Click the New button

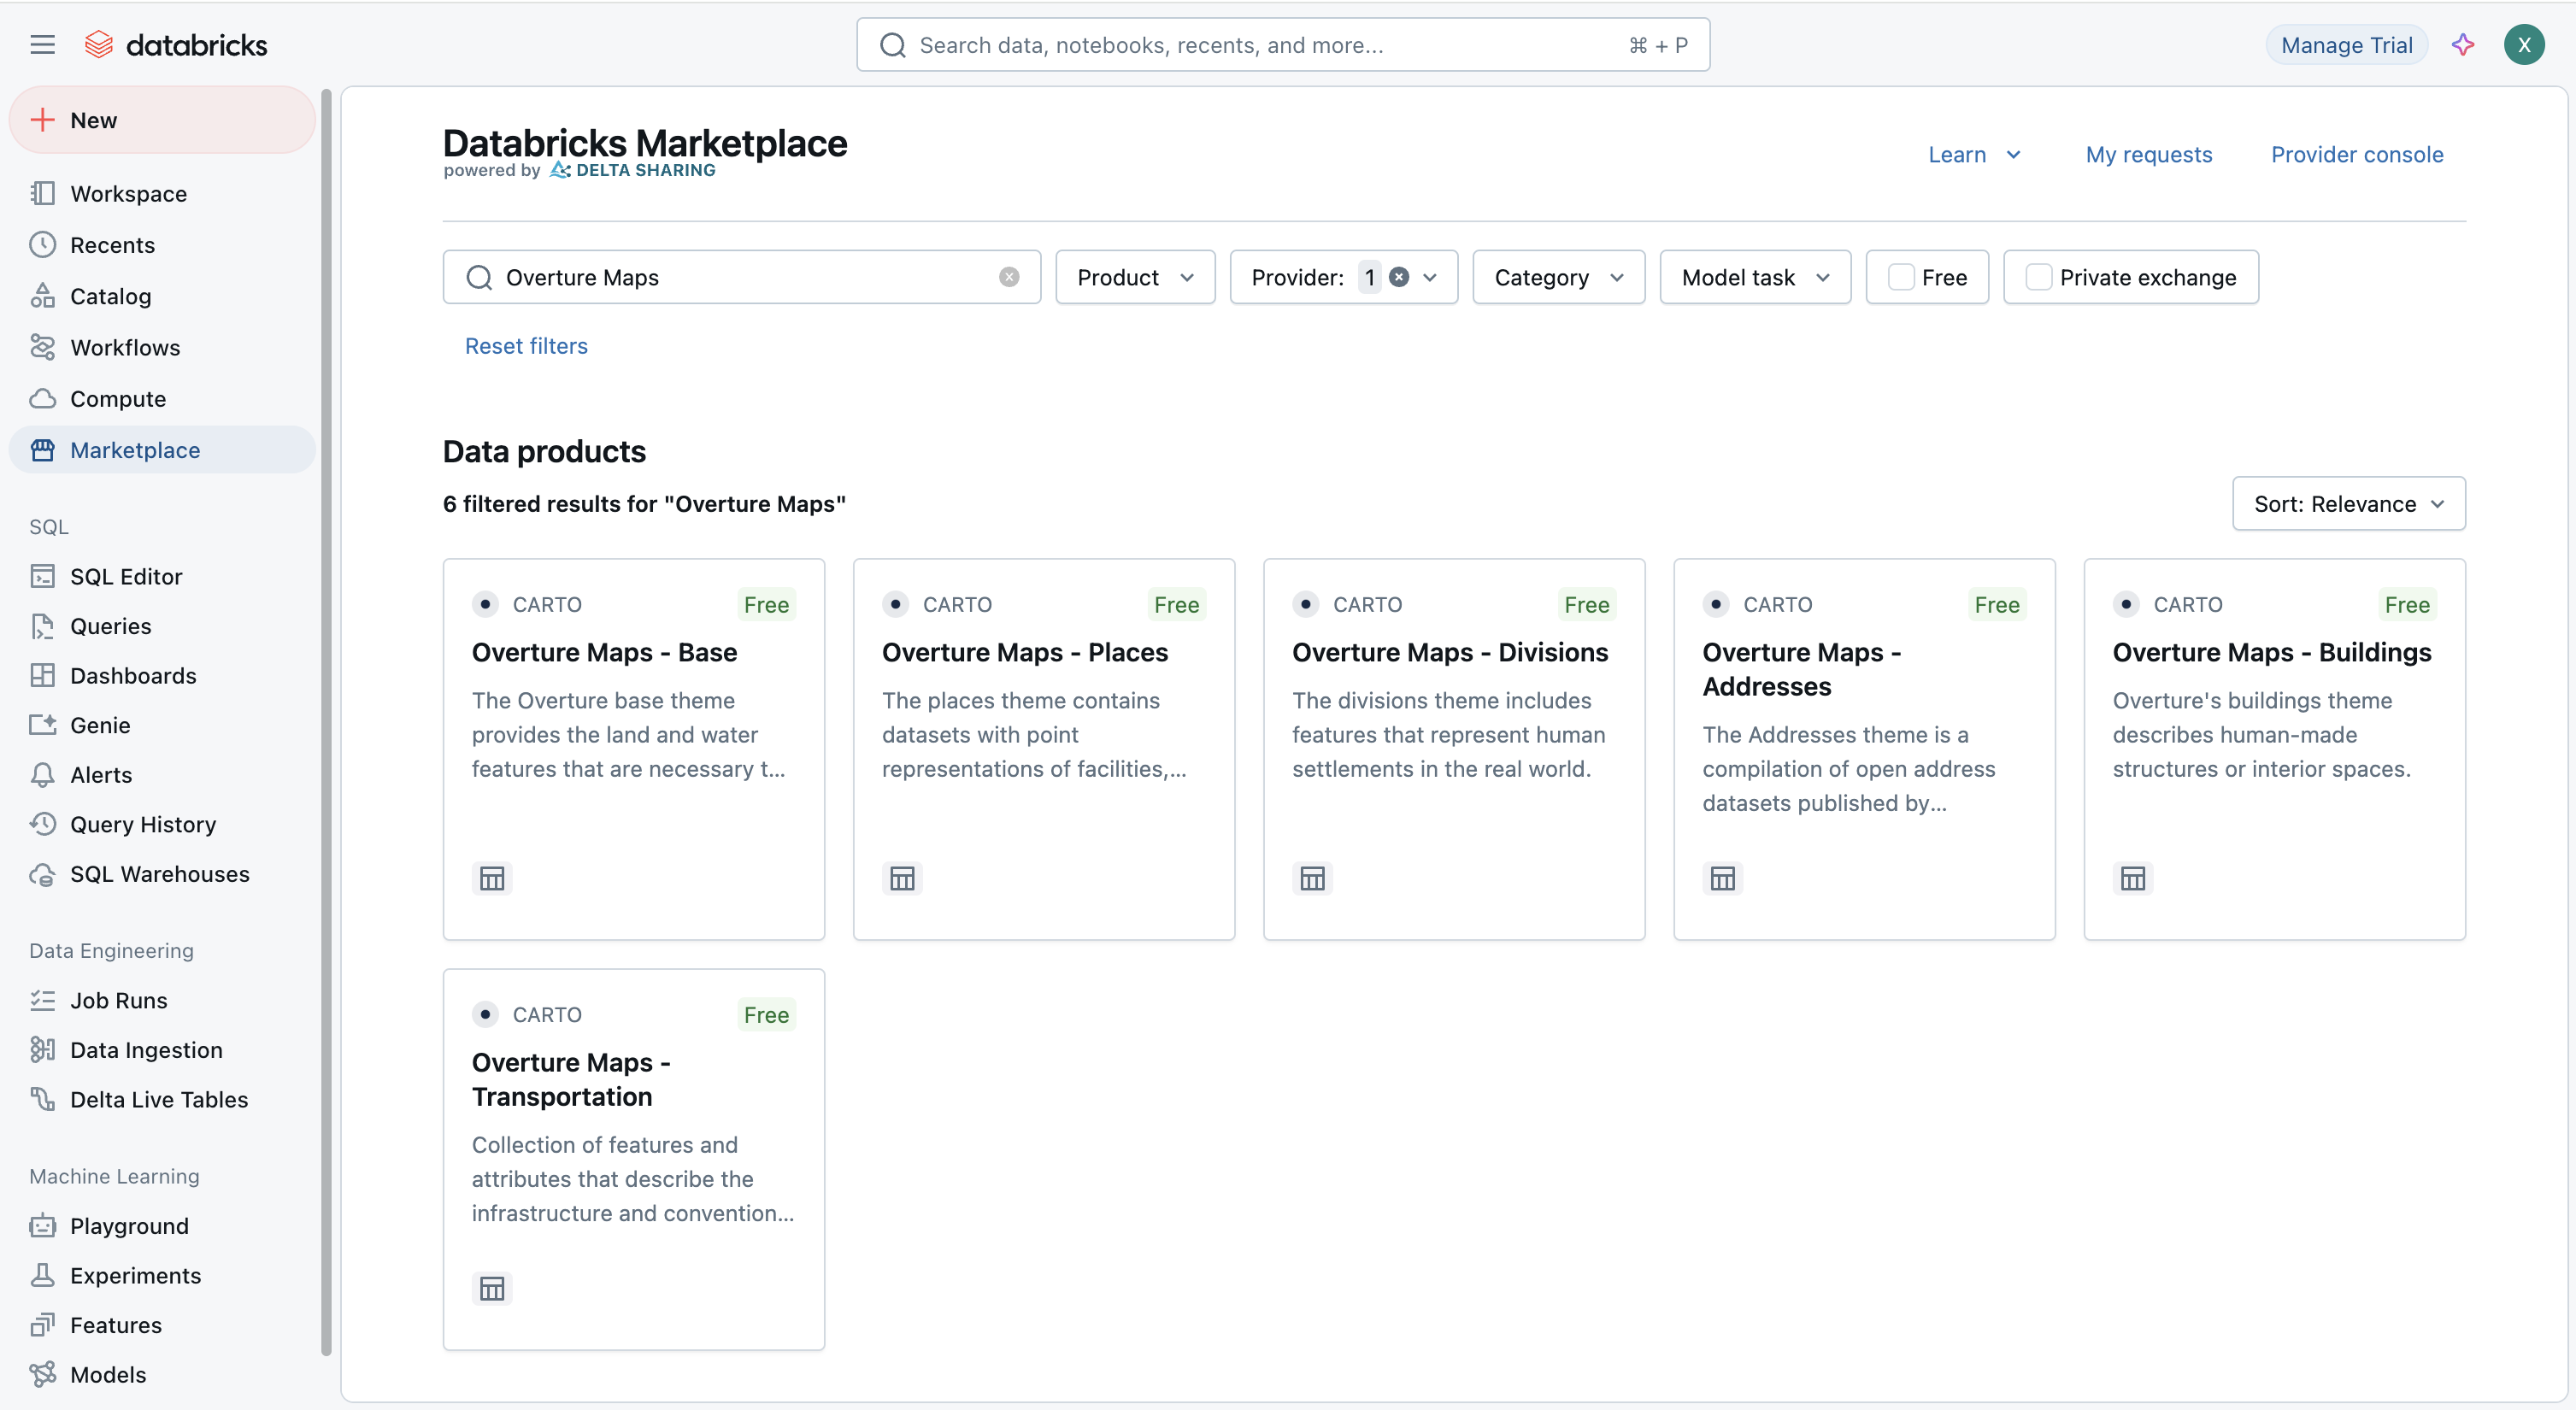tap(162, 120)
